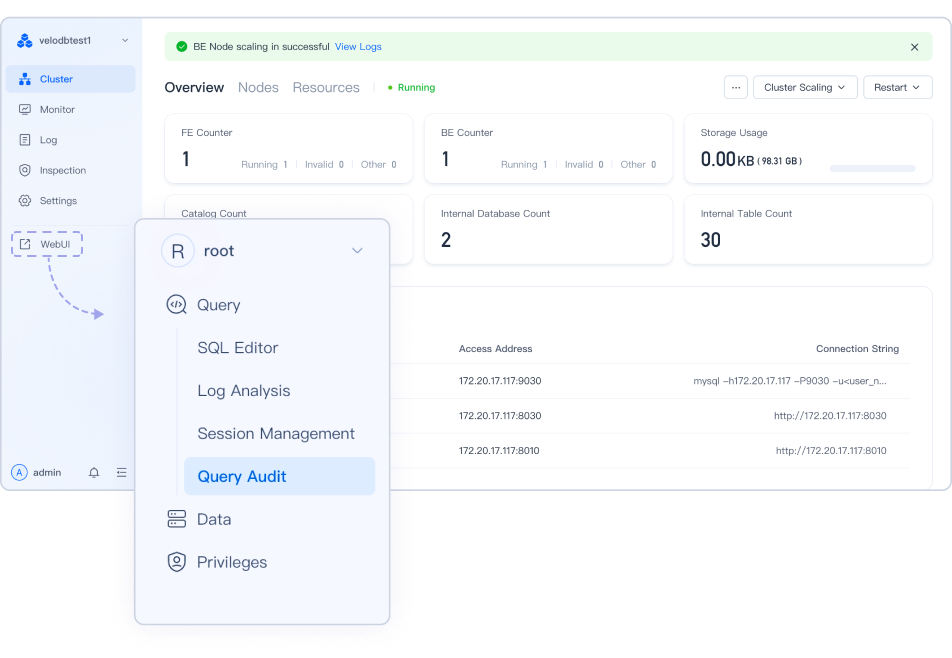Open the Restart dropdown menu
The height and width of the screenshot is (658, 952).
[x=897, y=88]
